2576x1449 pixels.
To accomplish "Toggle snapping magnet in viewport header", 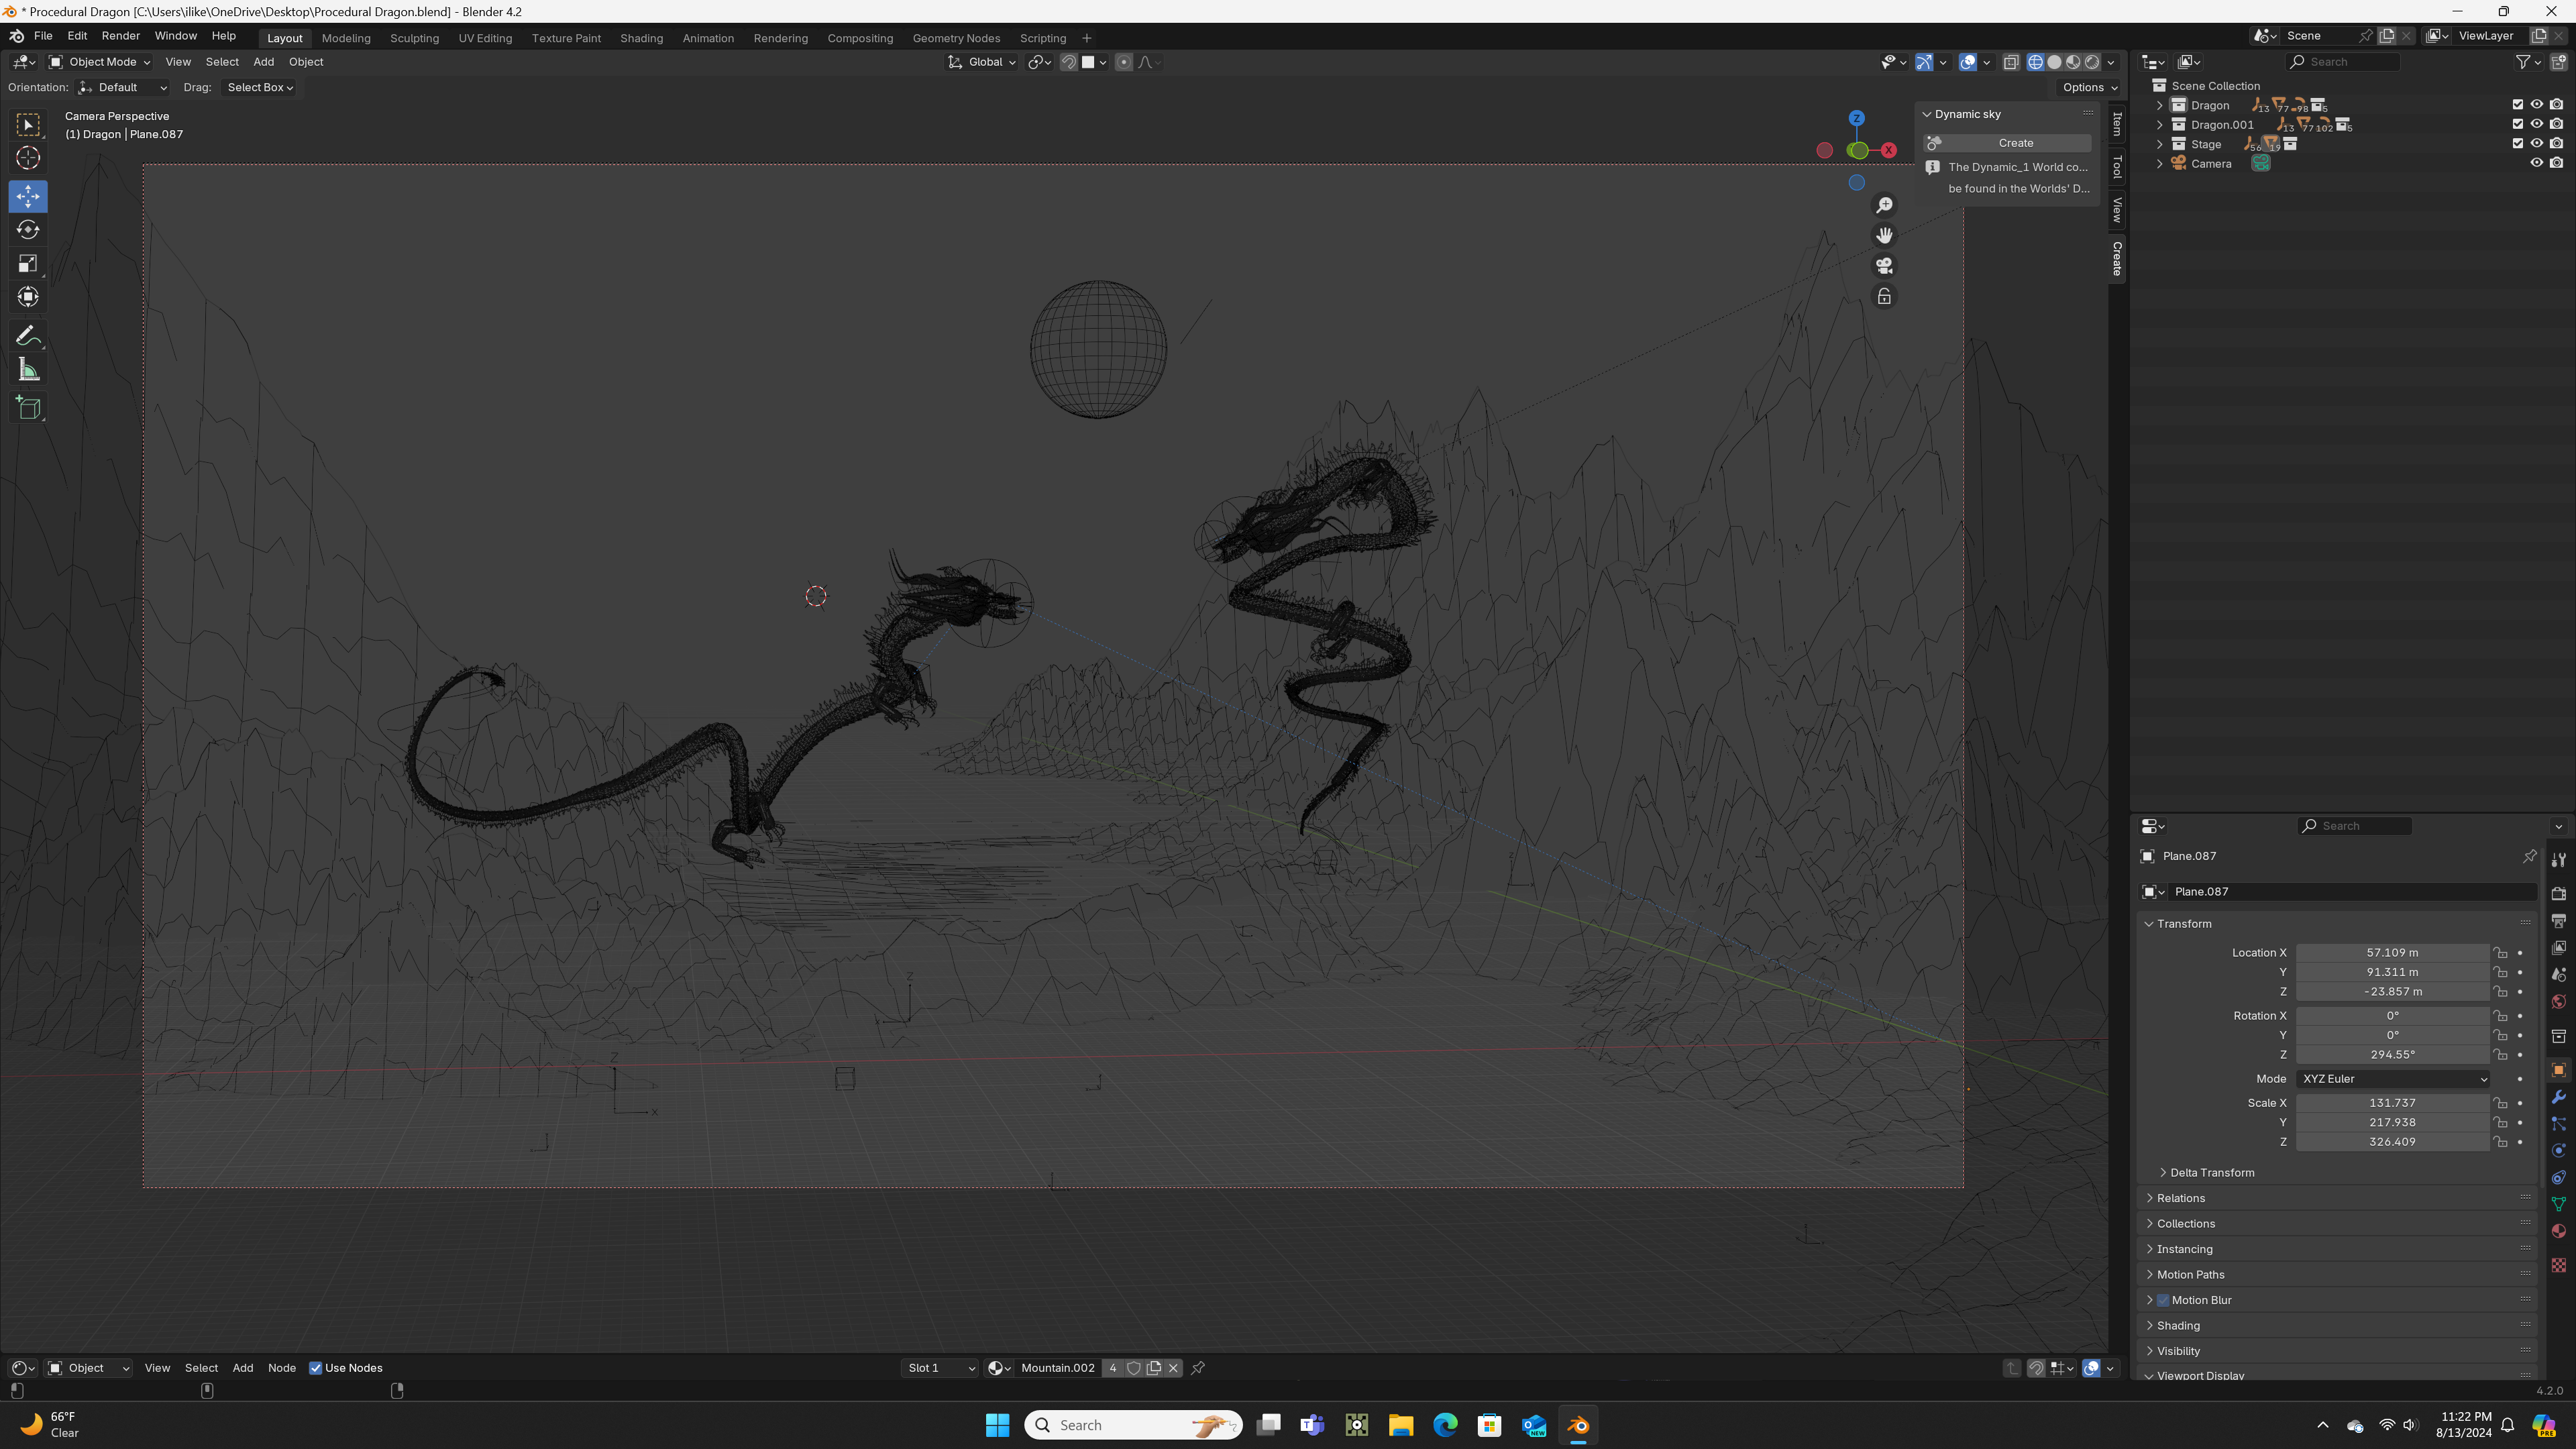I will click(x=1068, y=62).
